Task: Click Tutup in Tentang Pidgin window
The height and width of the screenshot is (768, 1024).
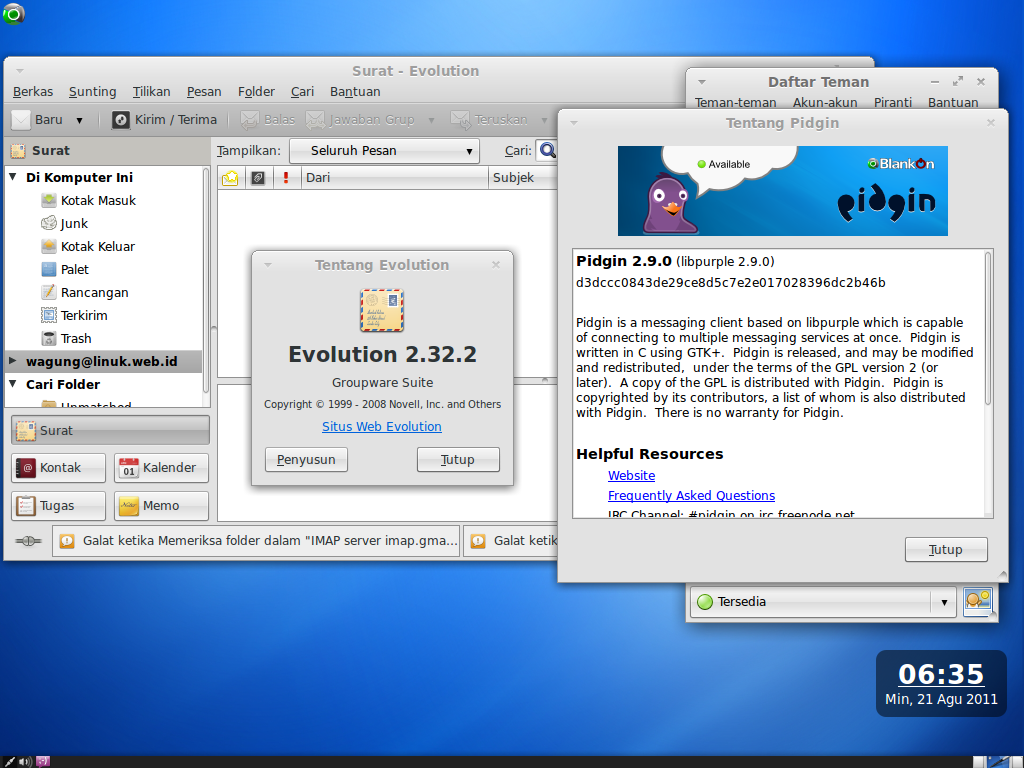Action: pyautogui.click(x=946, y=549)
